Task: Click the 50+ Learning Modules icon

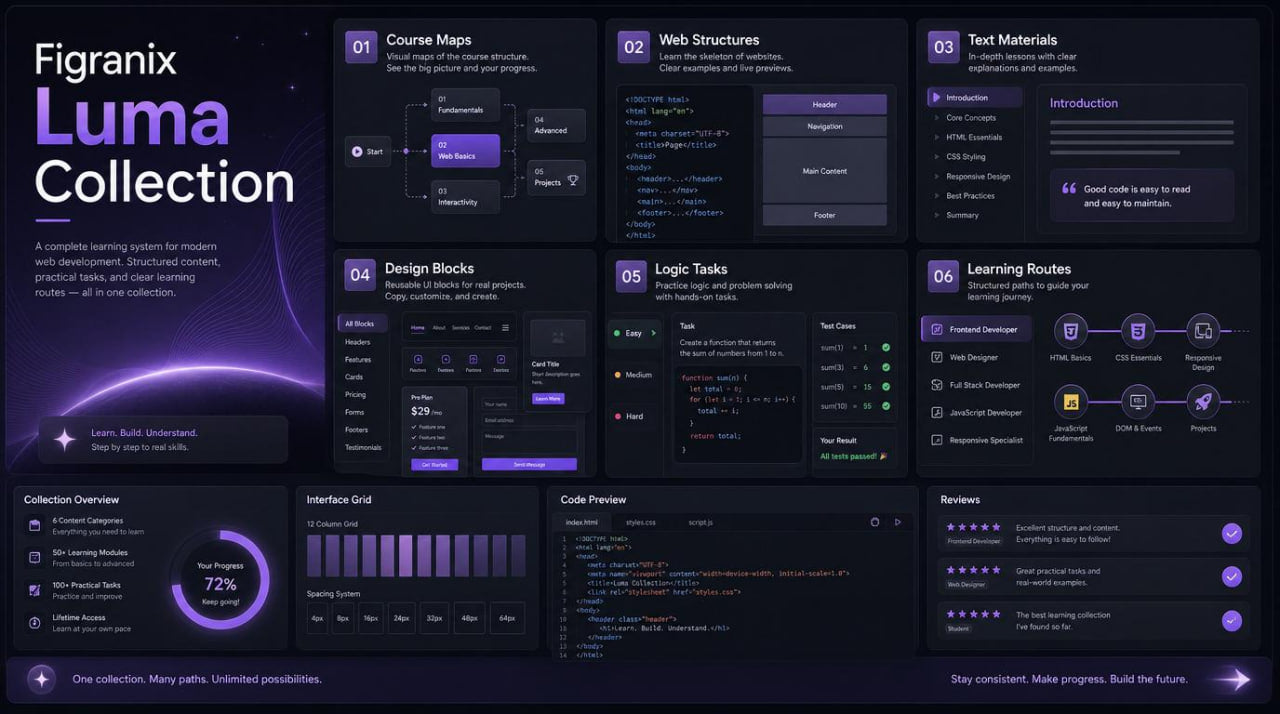Action: (34, 557)
